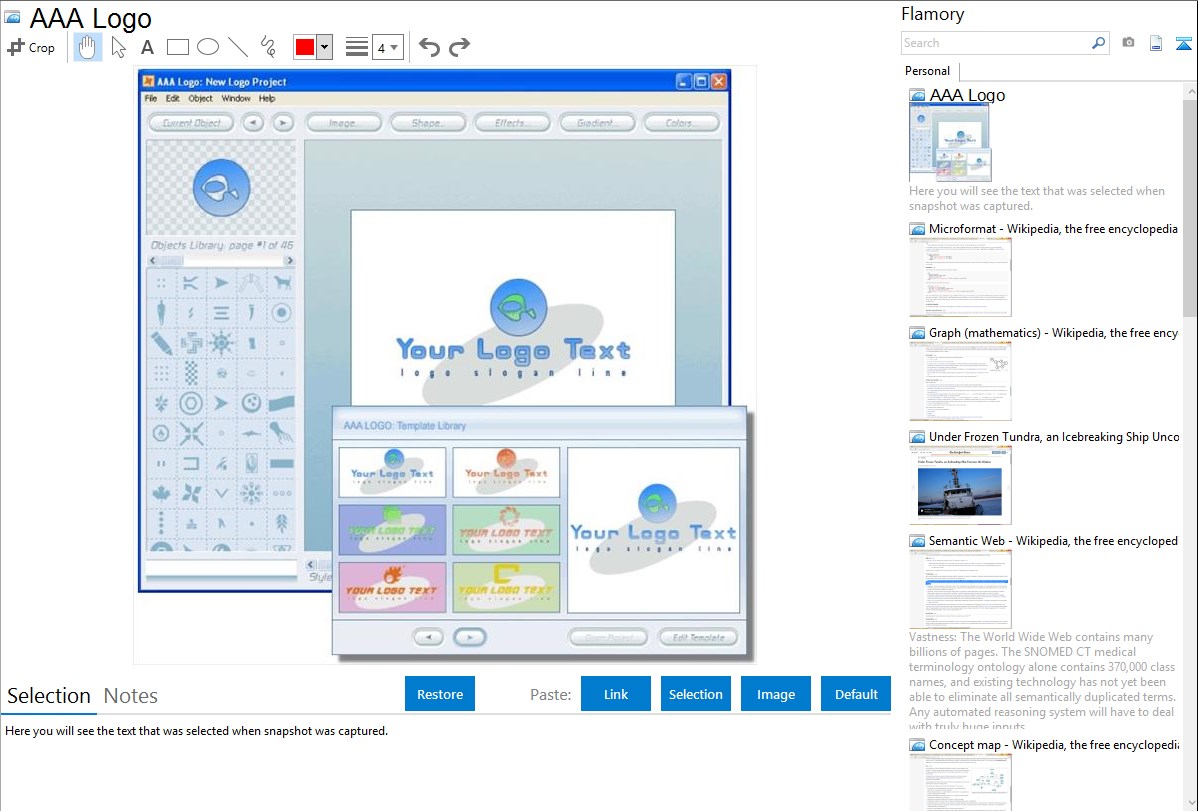Image resolution: width=1198 pixels, height=811 pixels.
Task: Open the Microformat snapshot thumbnail
Action: (x=960, y=277)
